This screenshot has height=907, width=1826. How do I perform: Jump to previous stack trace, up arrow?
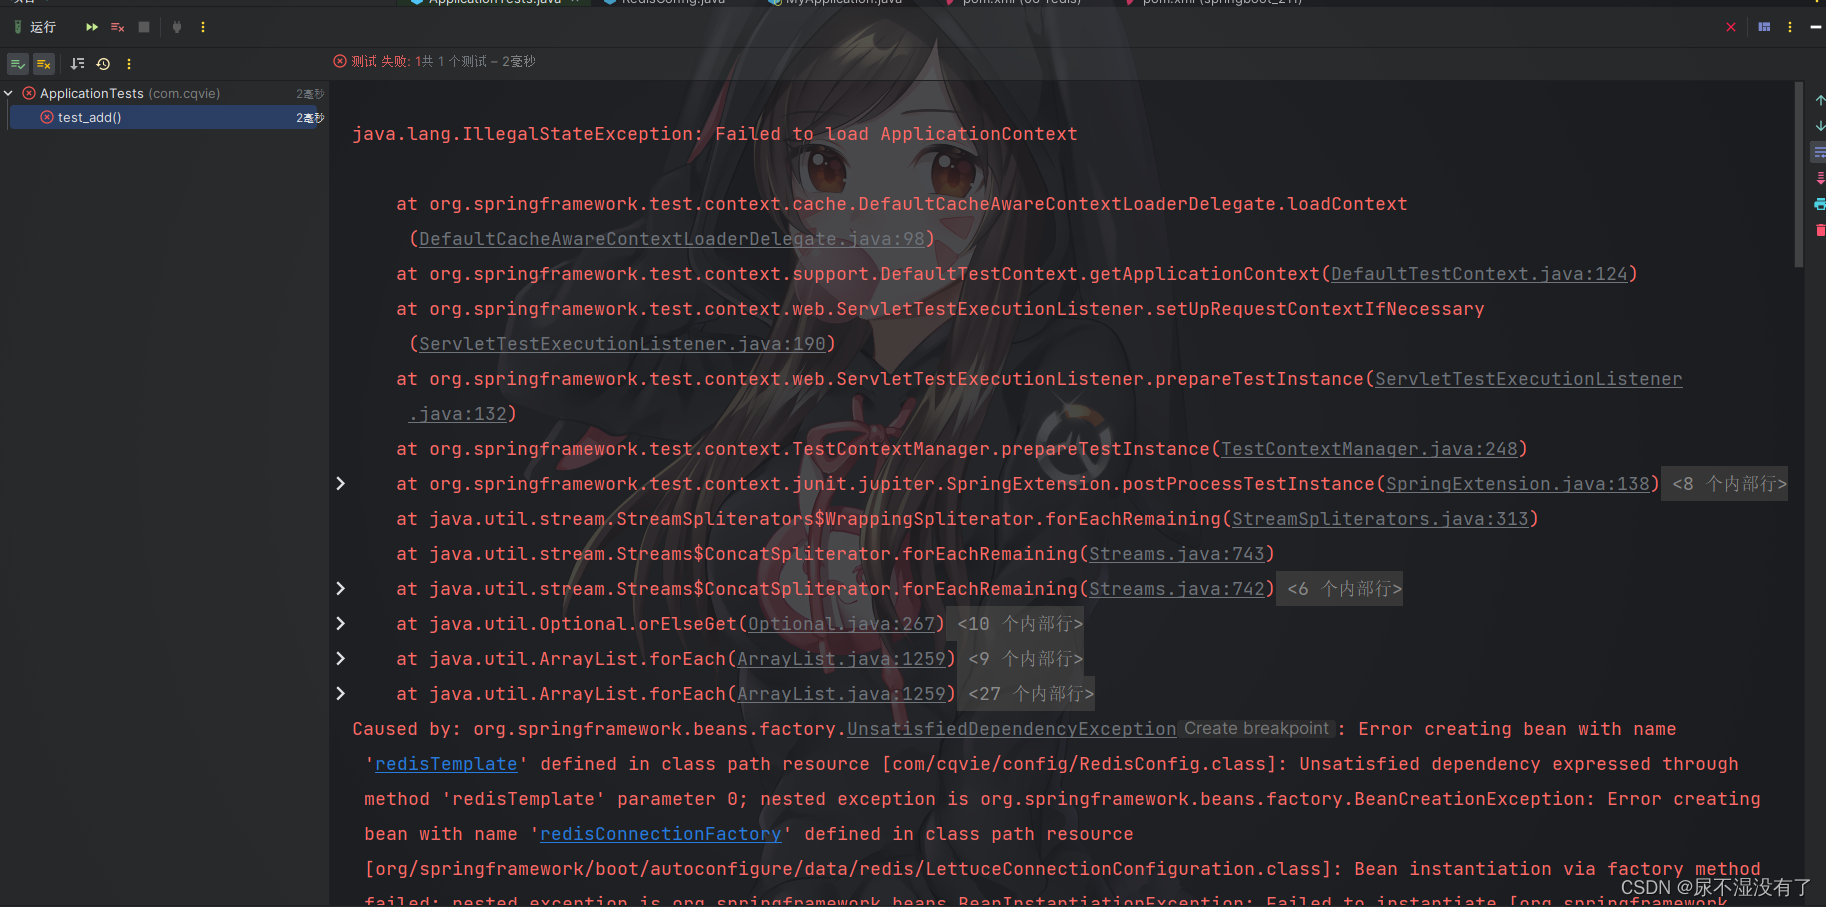point(1820,100)
